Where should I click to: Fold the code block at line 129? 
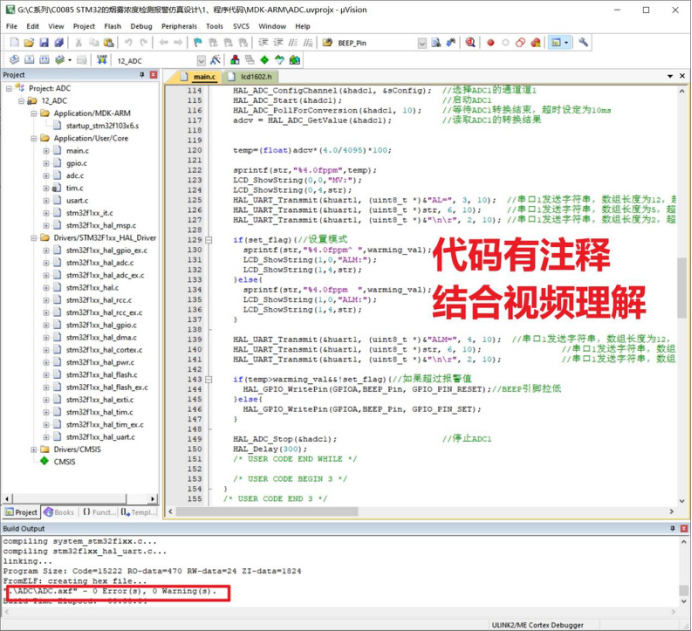click(x=208, y=240)
